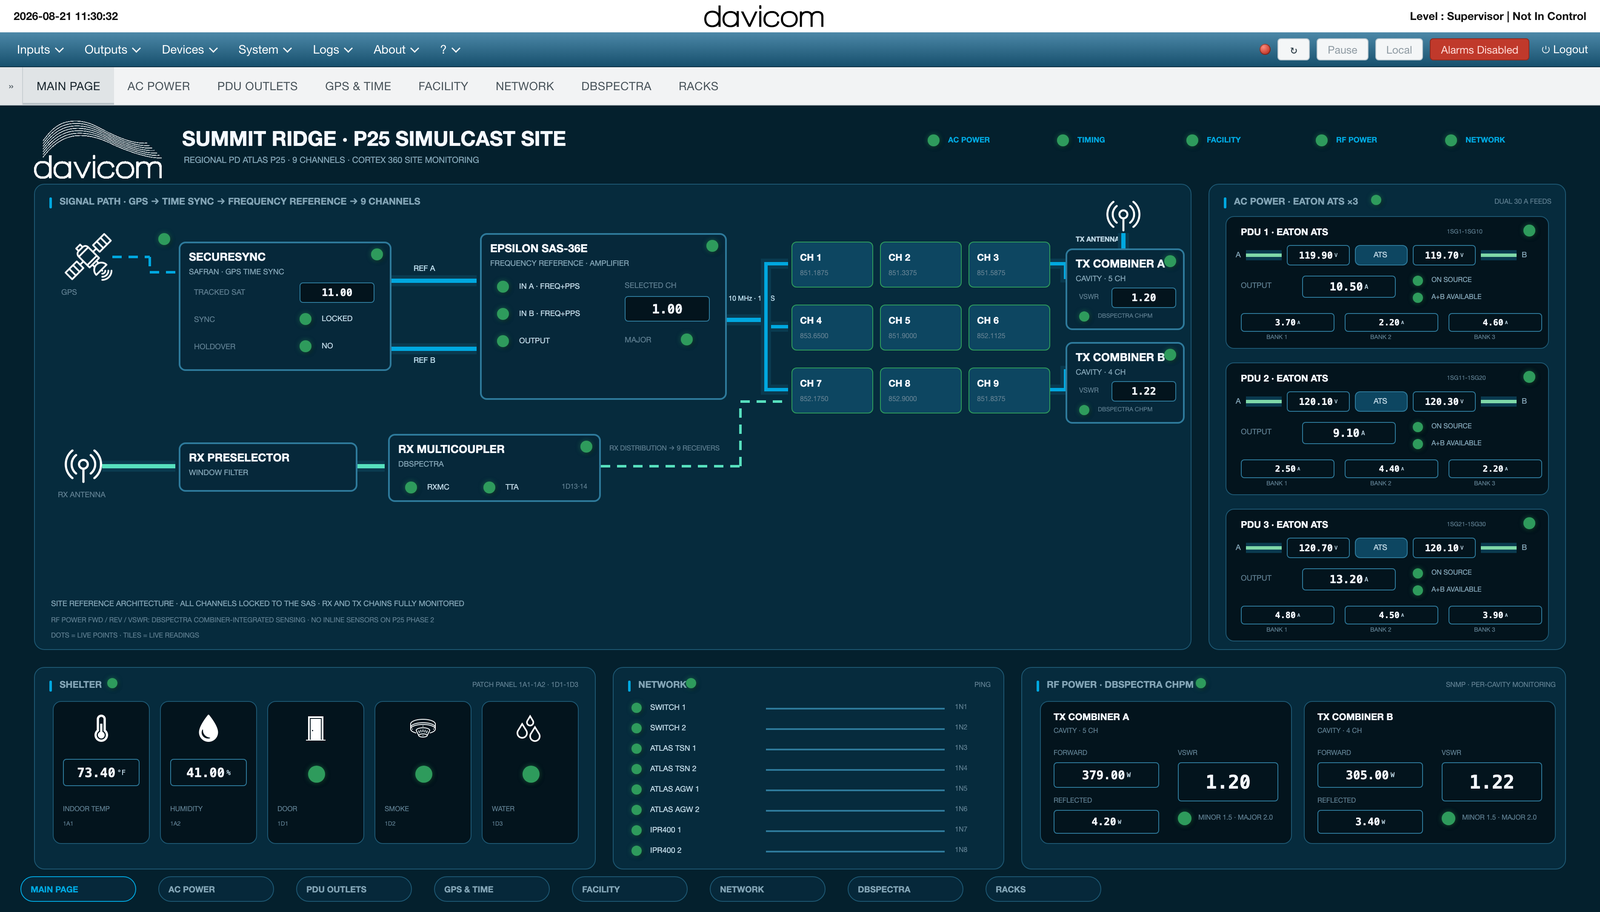This screenshot has height=912, width=1600.
Task: Click the bottom PDU OUTLETS navigation button
Action: click(354, 889)
